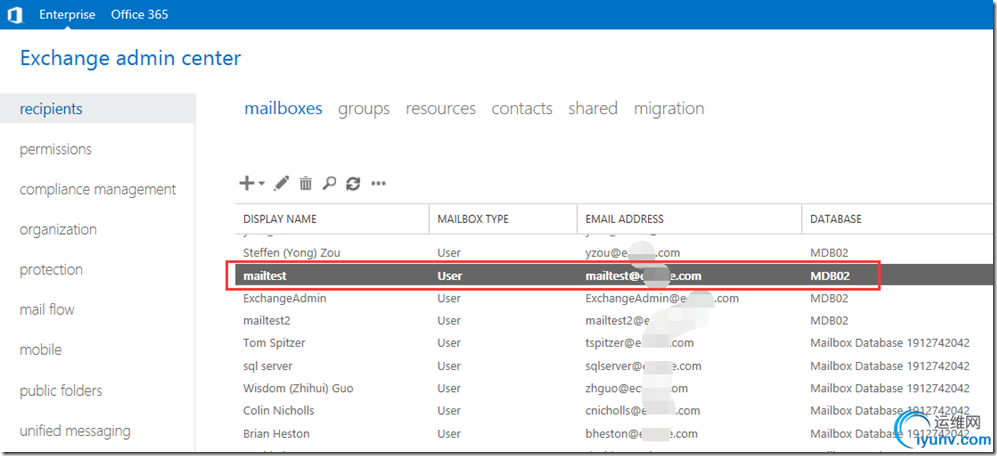997x456 pixels.
Task: Open the more options ellipsis icon
Action: point(379,184)
